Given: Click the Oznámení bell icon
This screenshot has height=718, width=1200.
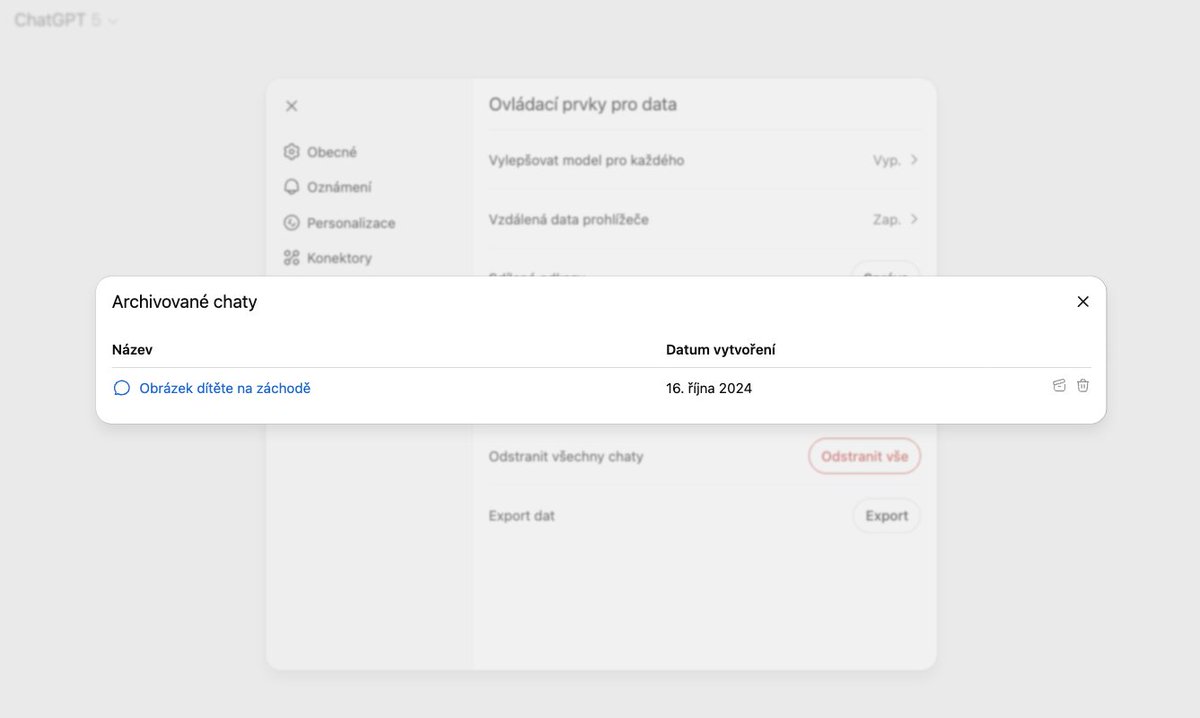Looking at the screenshot, I should pos(291,187).
